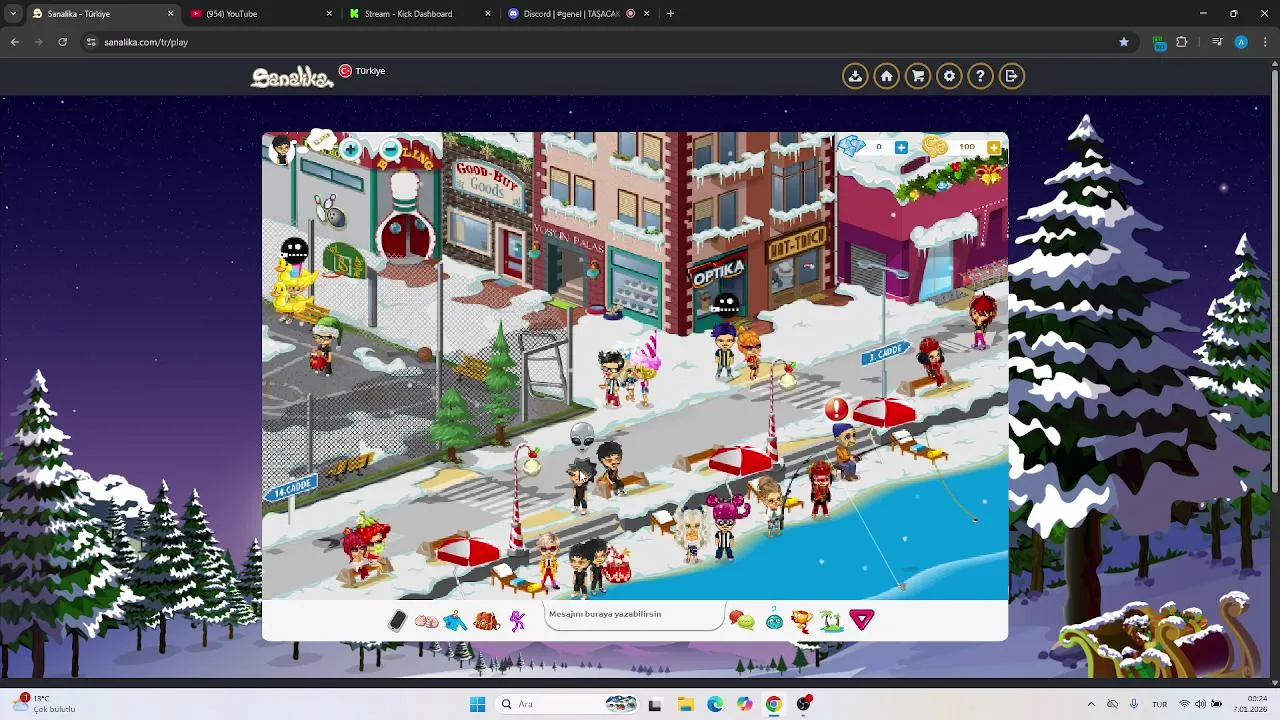
Task: Open the Windows Start menu
Action: pos(477,704)
